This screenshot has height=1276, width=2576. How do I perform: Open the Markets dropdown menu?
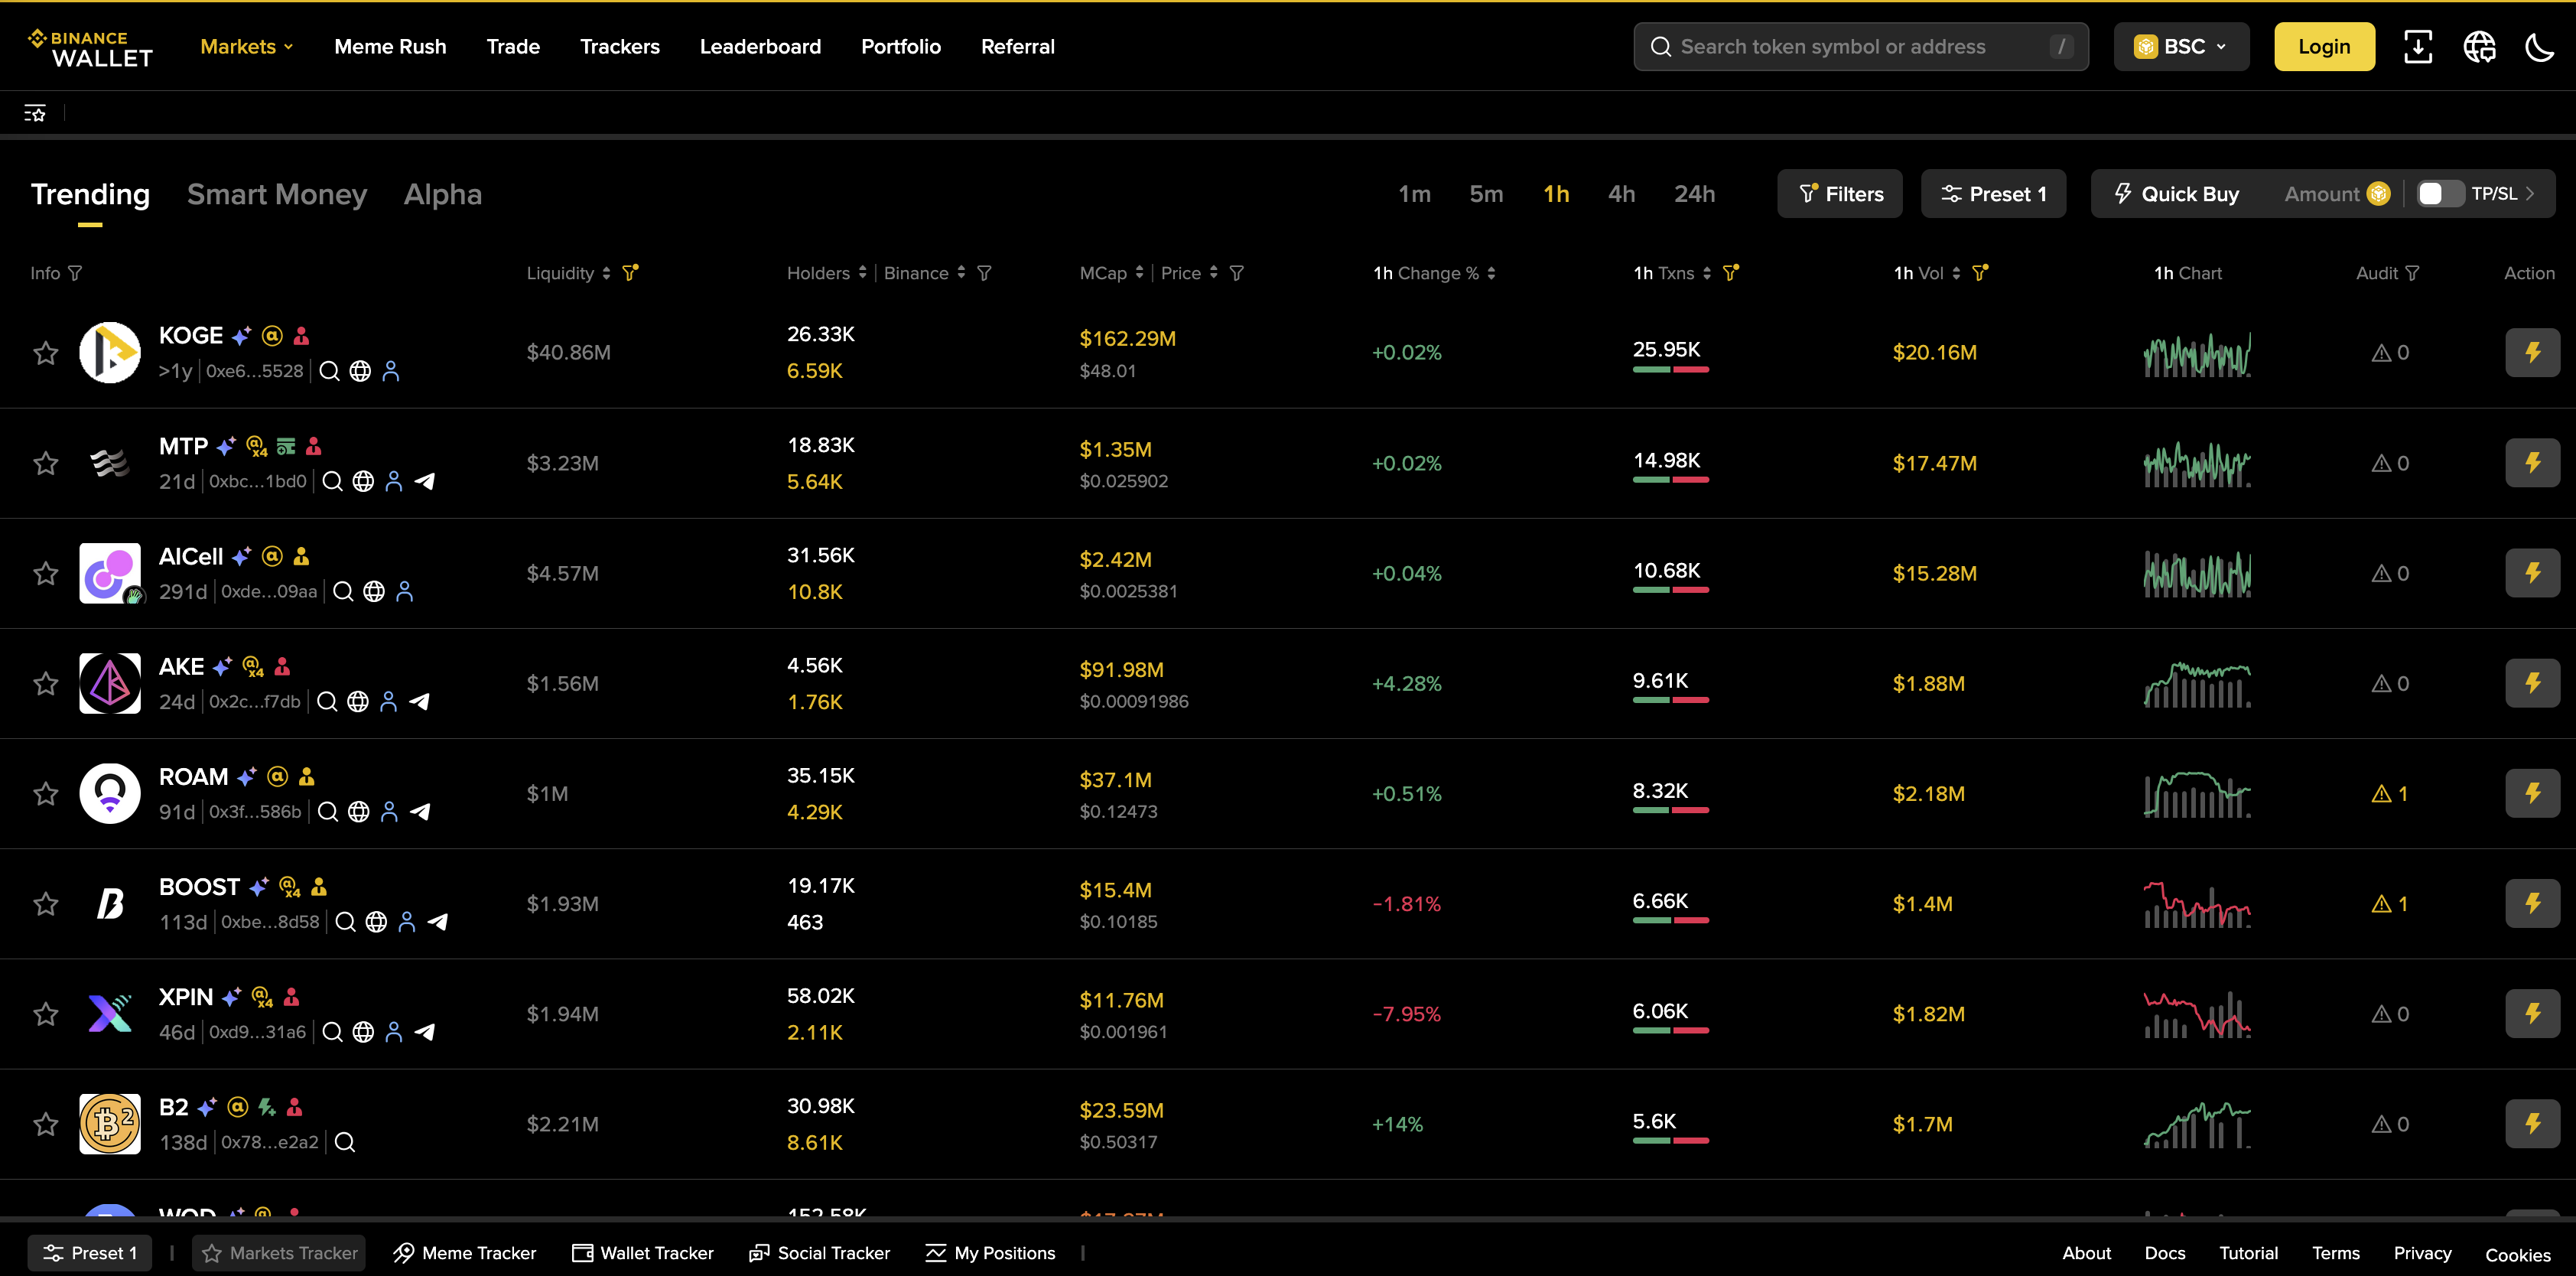click(247, 46)
